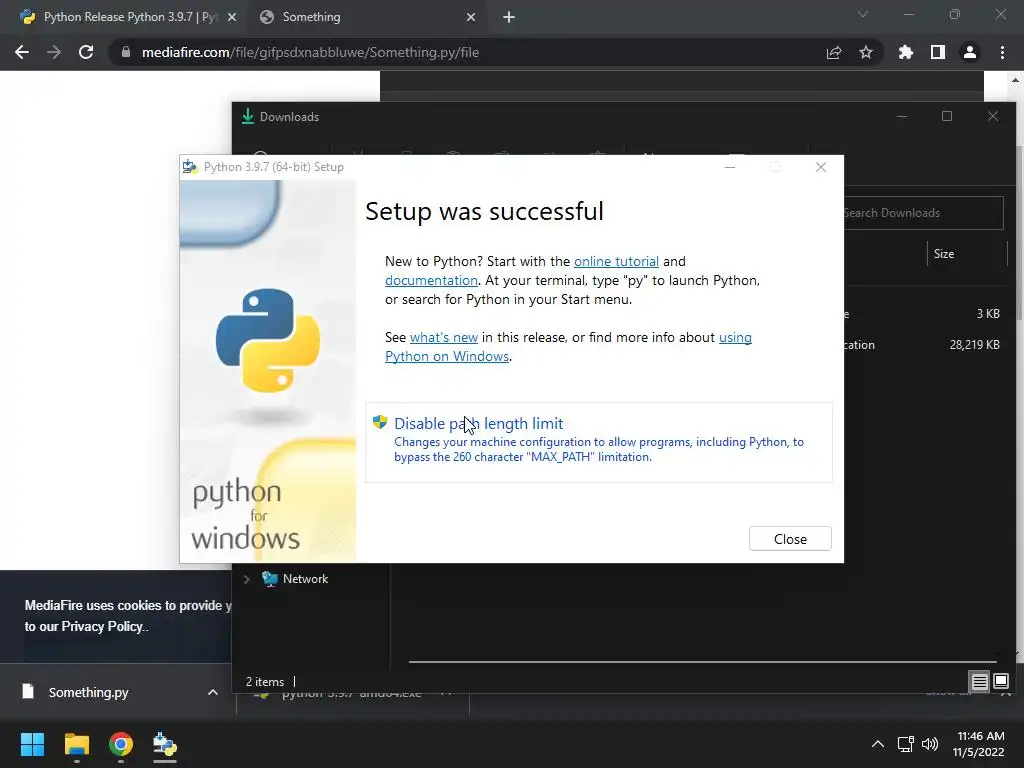1024x768 pixels.
Task: Open File Explorer from taskbar
Action: [76, 744]
